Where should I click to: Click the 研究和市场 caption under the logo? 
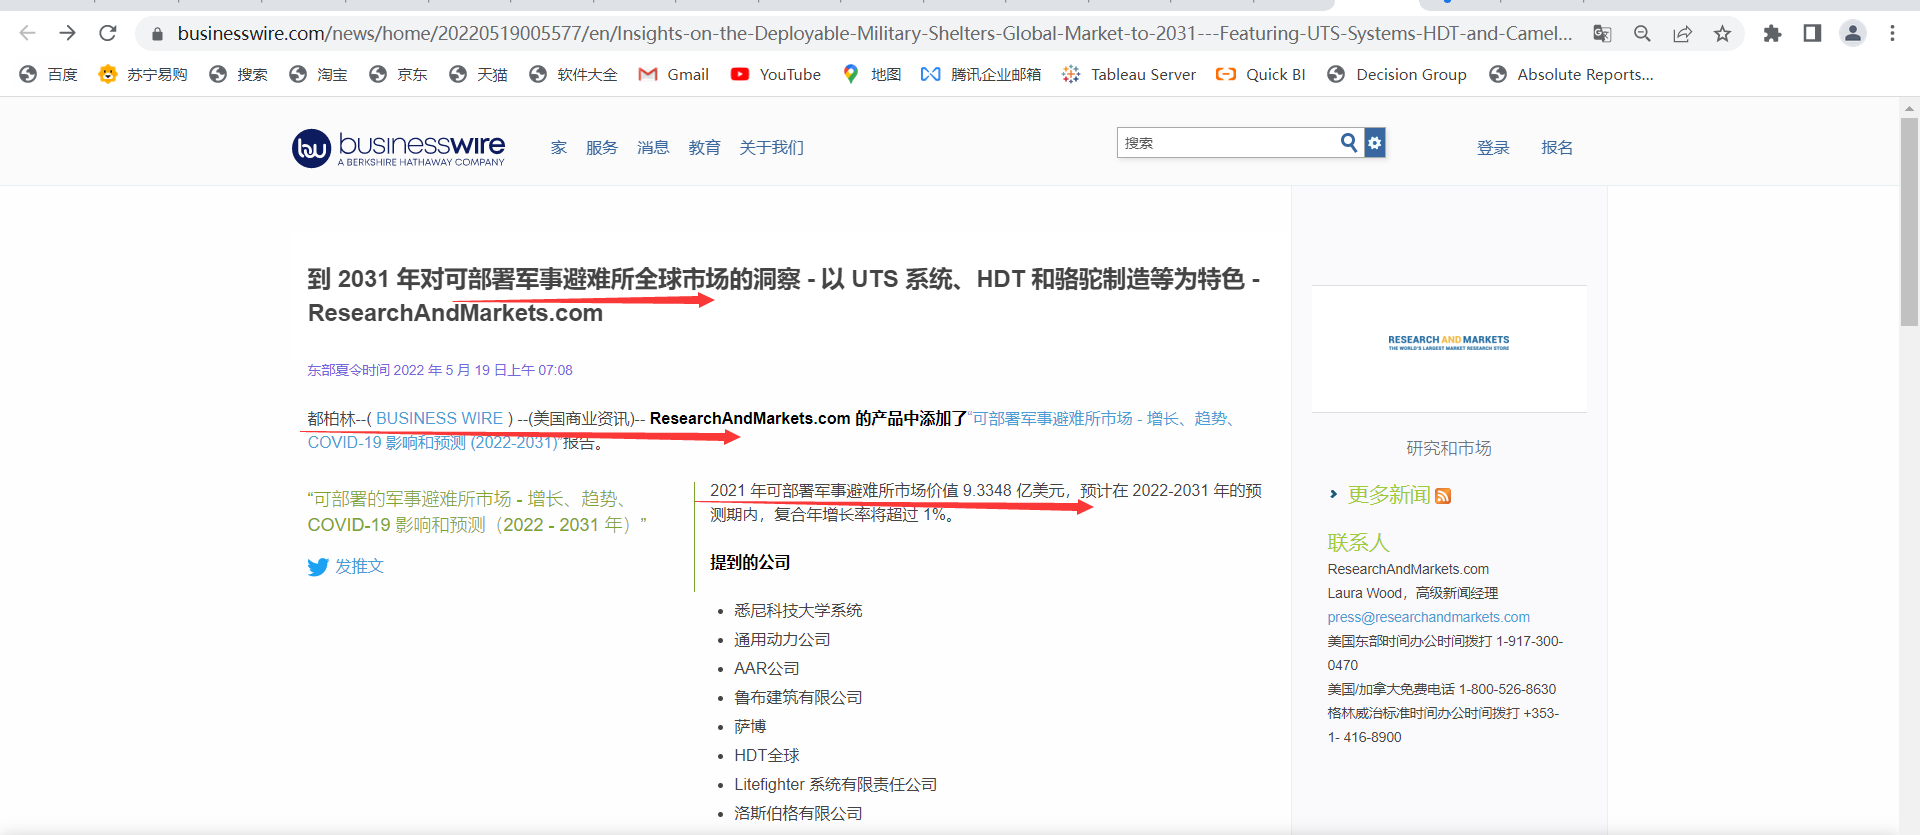[1449, 448]
